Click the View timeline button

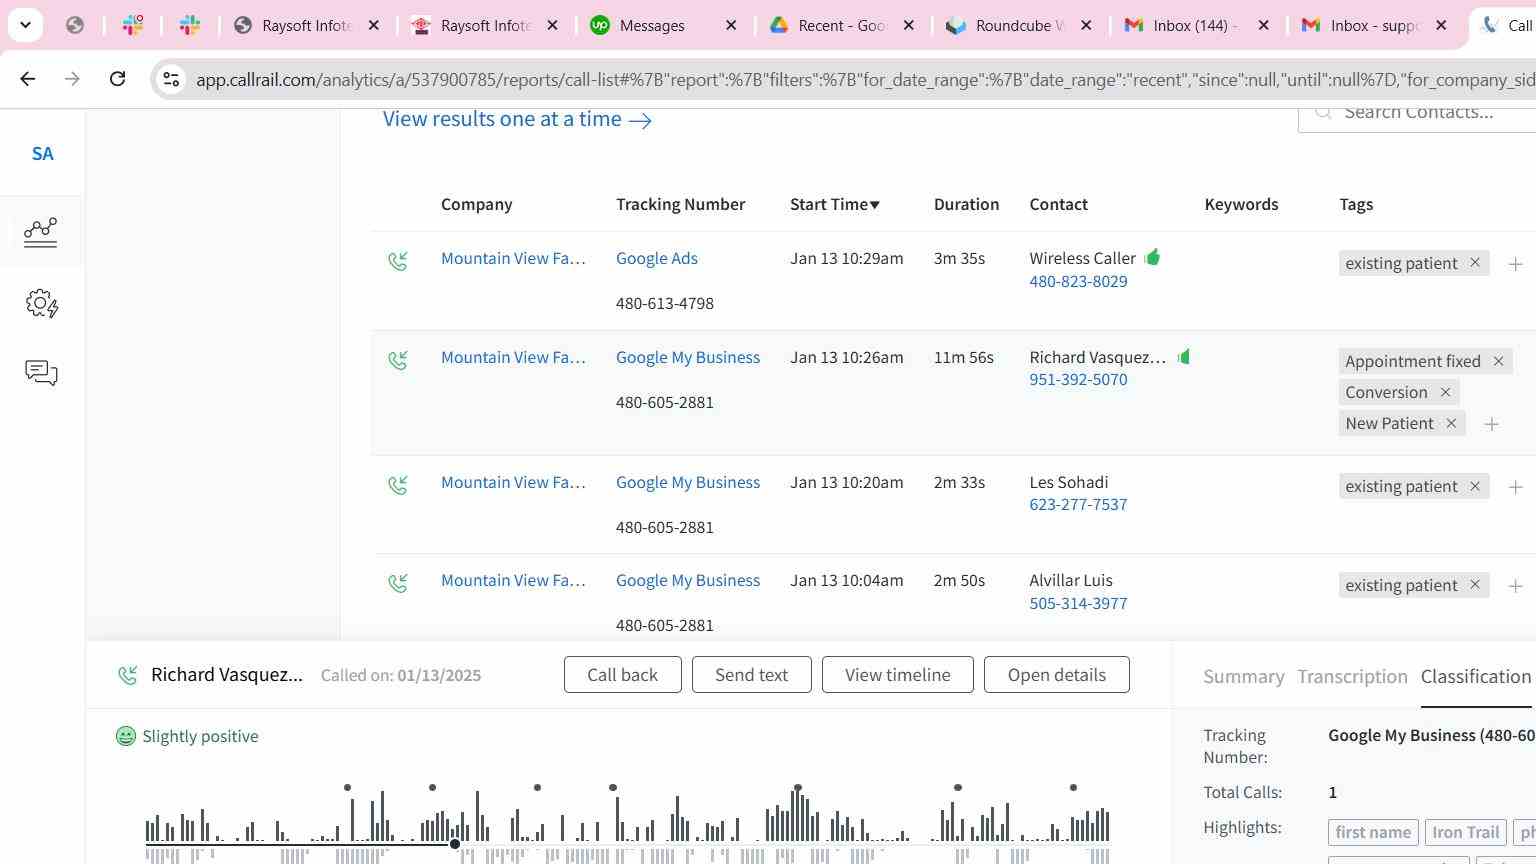point(898,675)
